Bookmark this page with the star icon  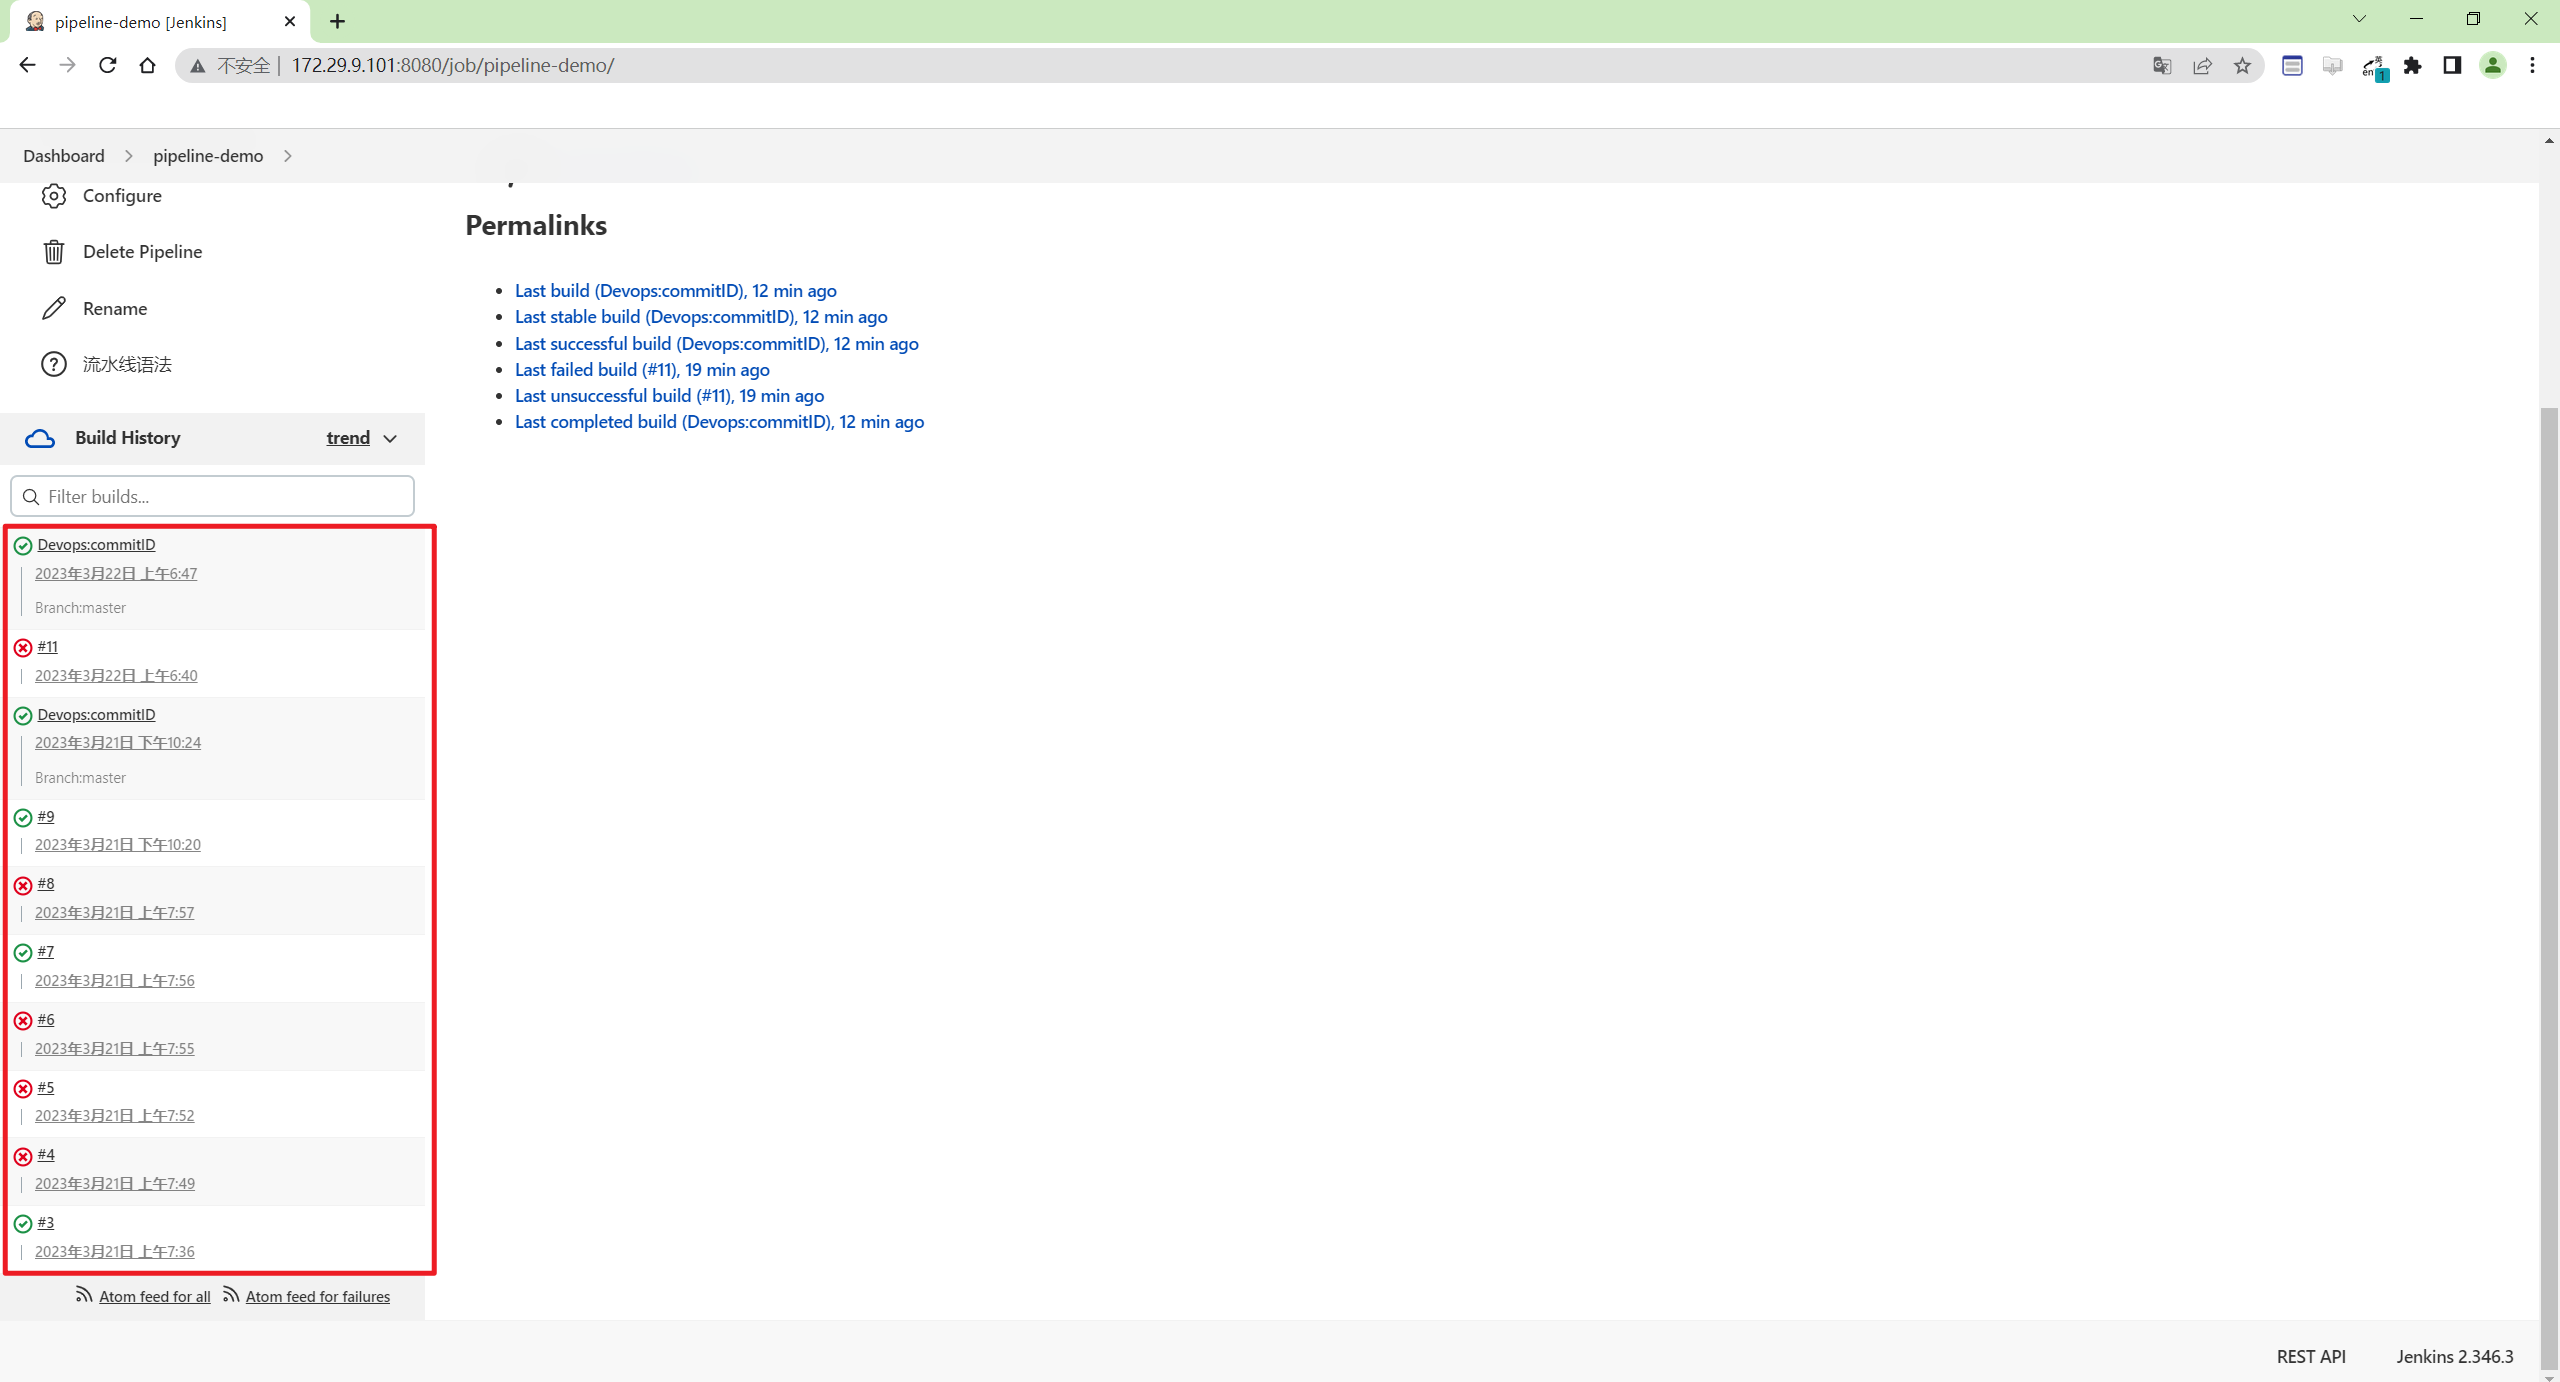(x=2242, y=66)
